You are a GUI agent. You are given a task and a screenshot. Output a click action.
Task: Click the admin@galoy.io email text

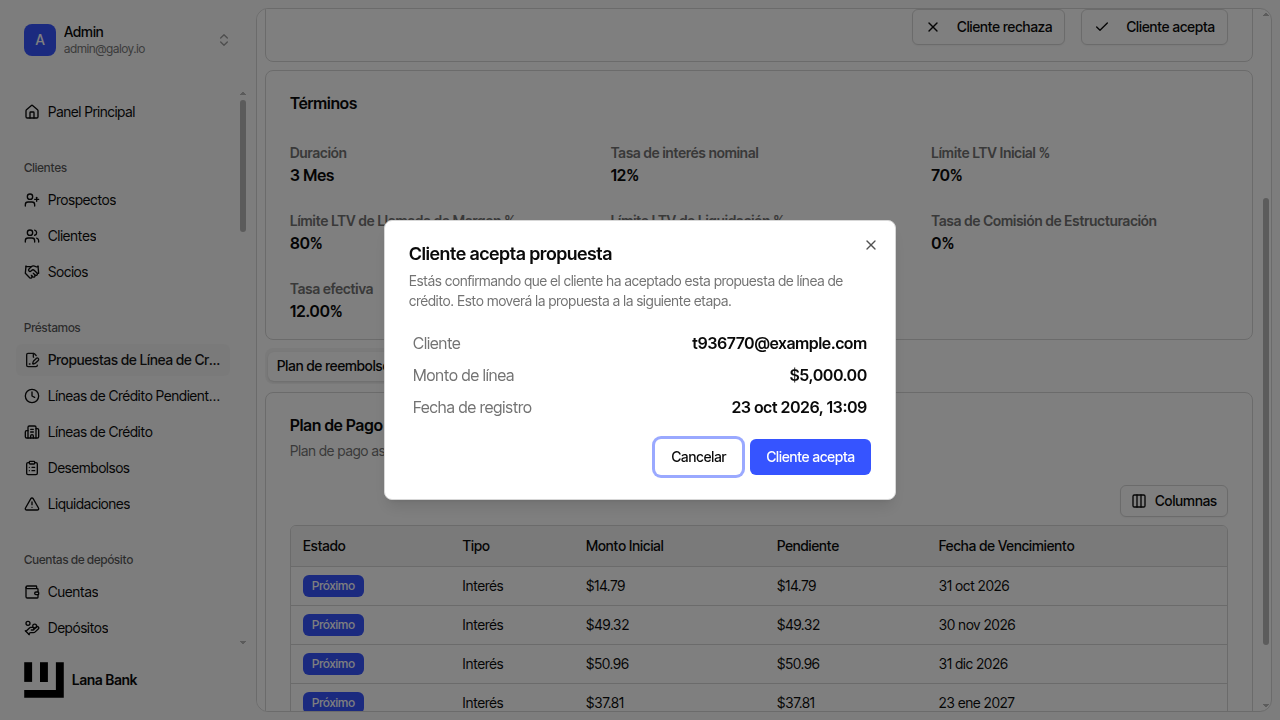(x=105, y=49)
